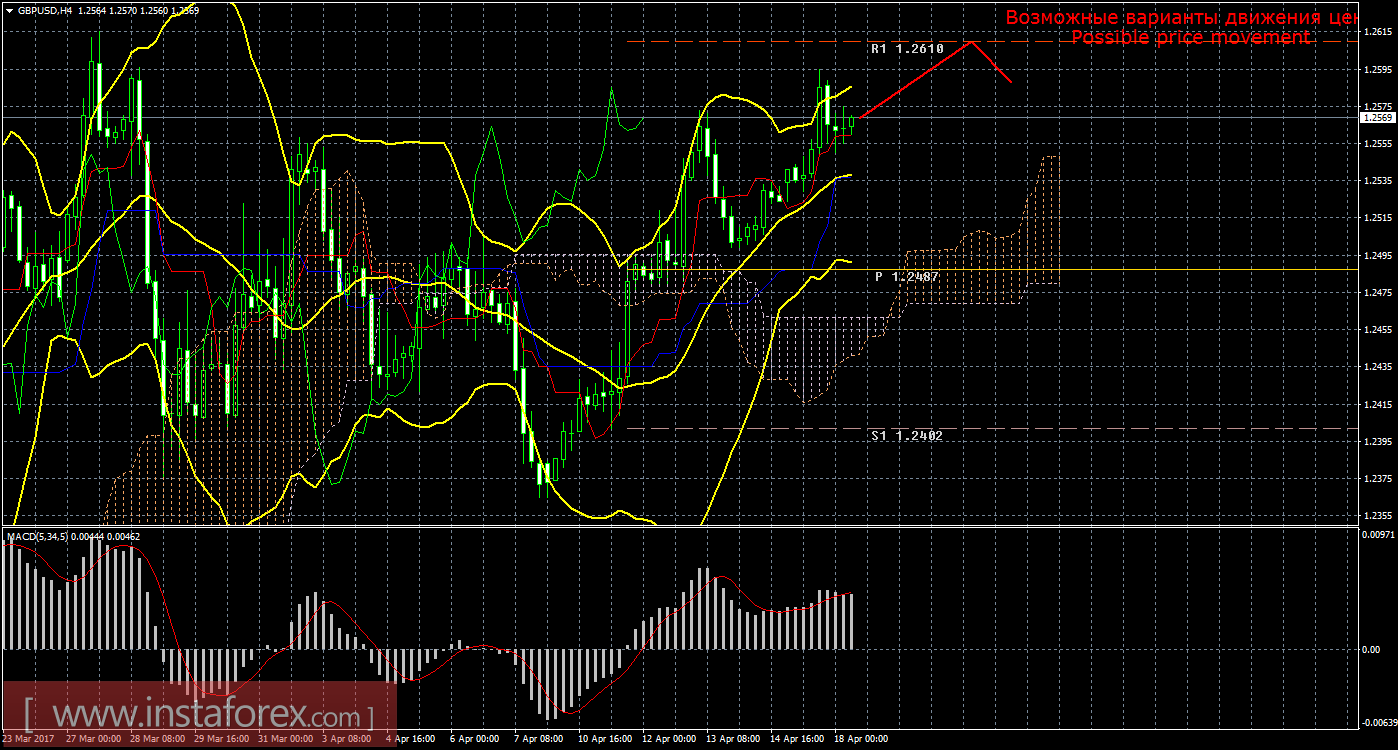This screenshot has height=750, width=1398.
Task: Click the 'Possible price movement' caption
Action: [x=1190, y=37]
